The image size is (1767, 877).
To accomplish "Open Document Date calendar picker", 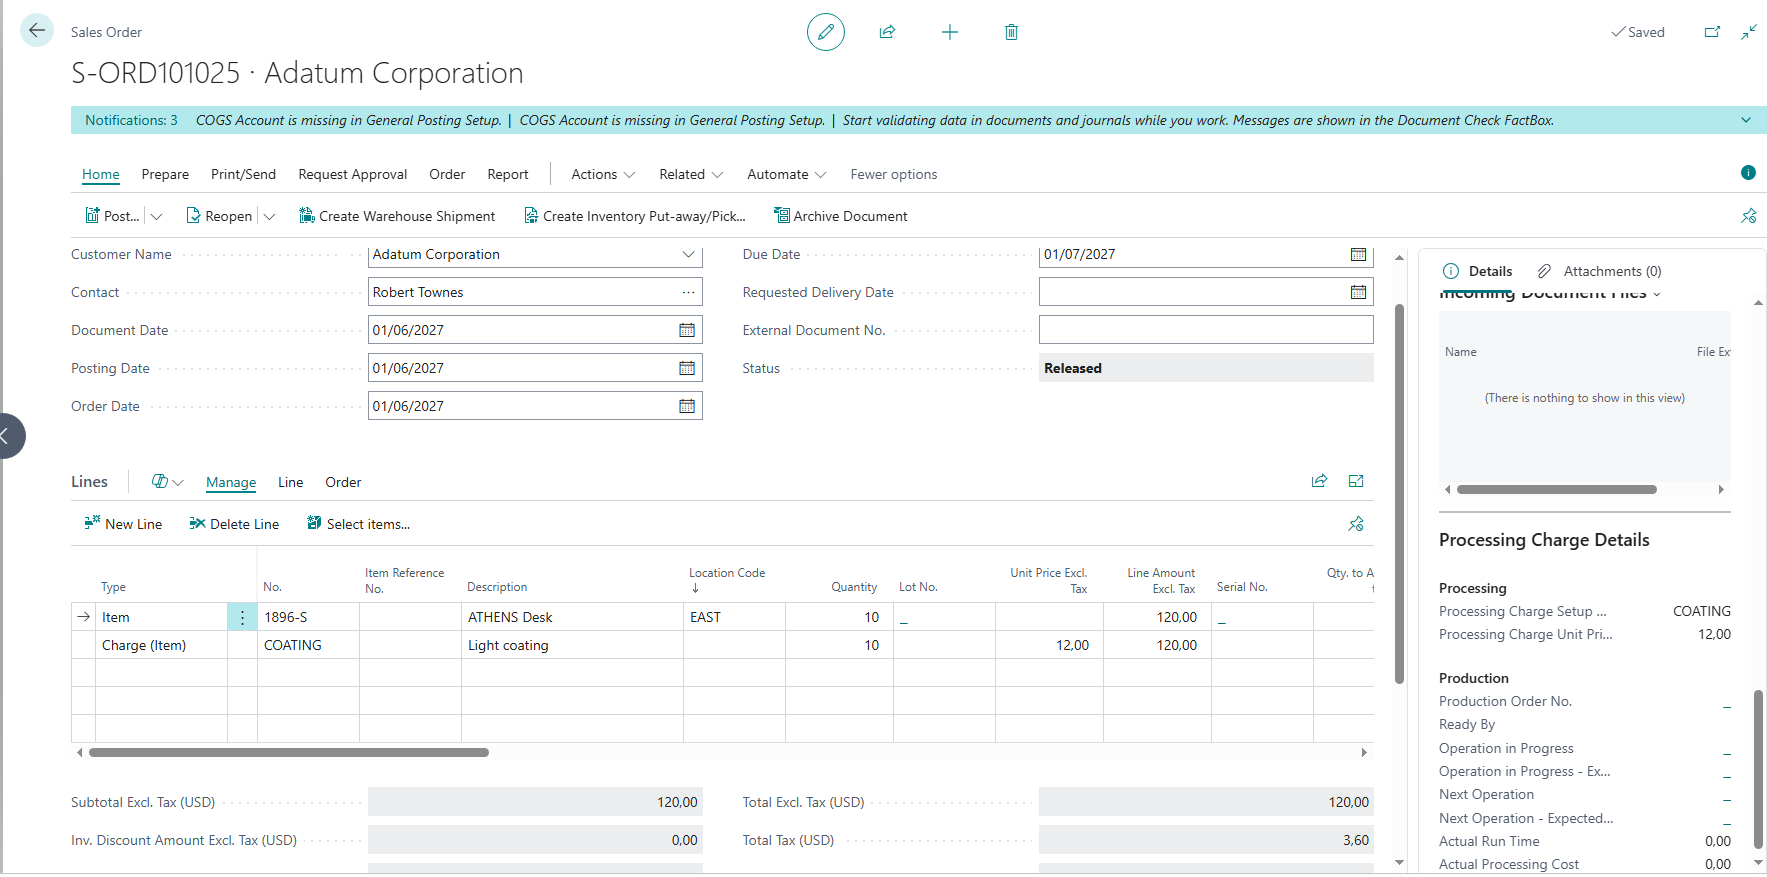I will coord(687,330).
